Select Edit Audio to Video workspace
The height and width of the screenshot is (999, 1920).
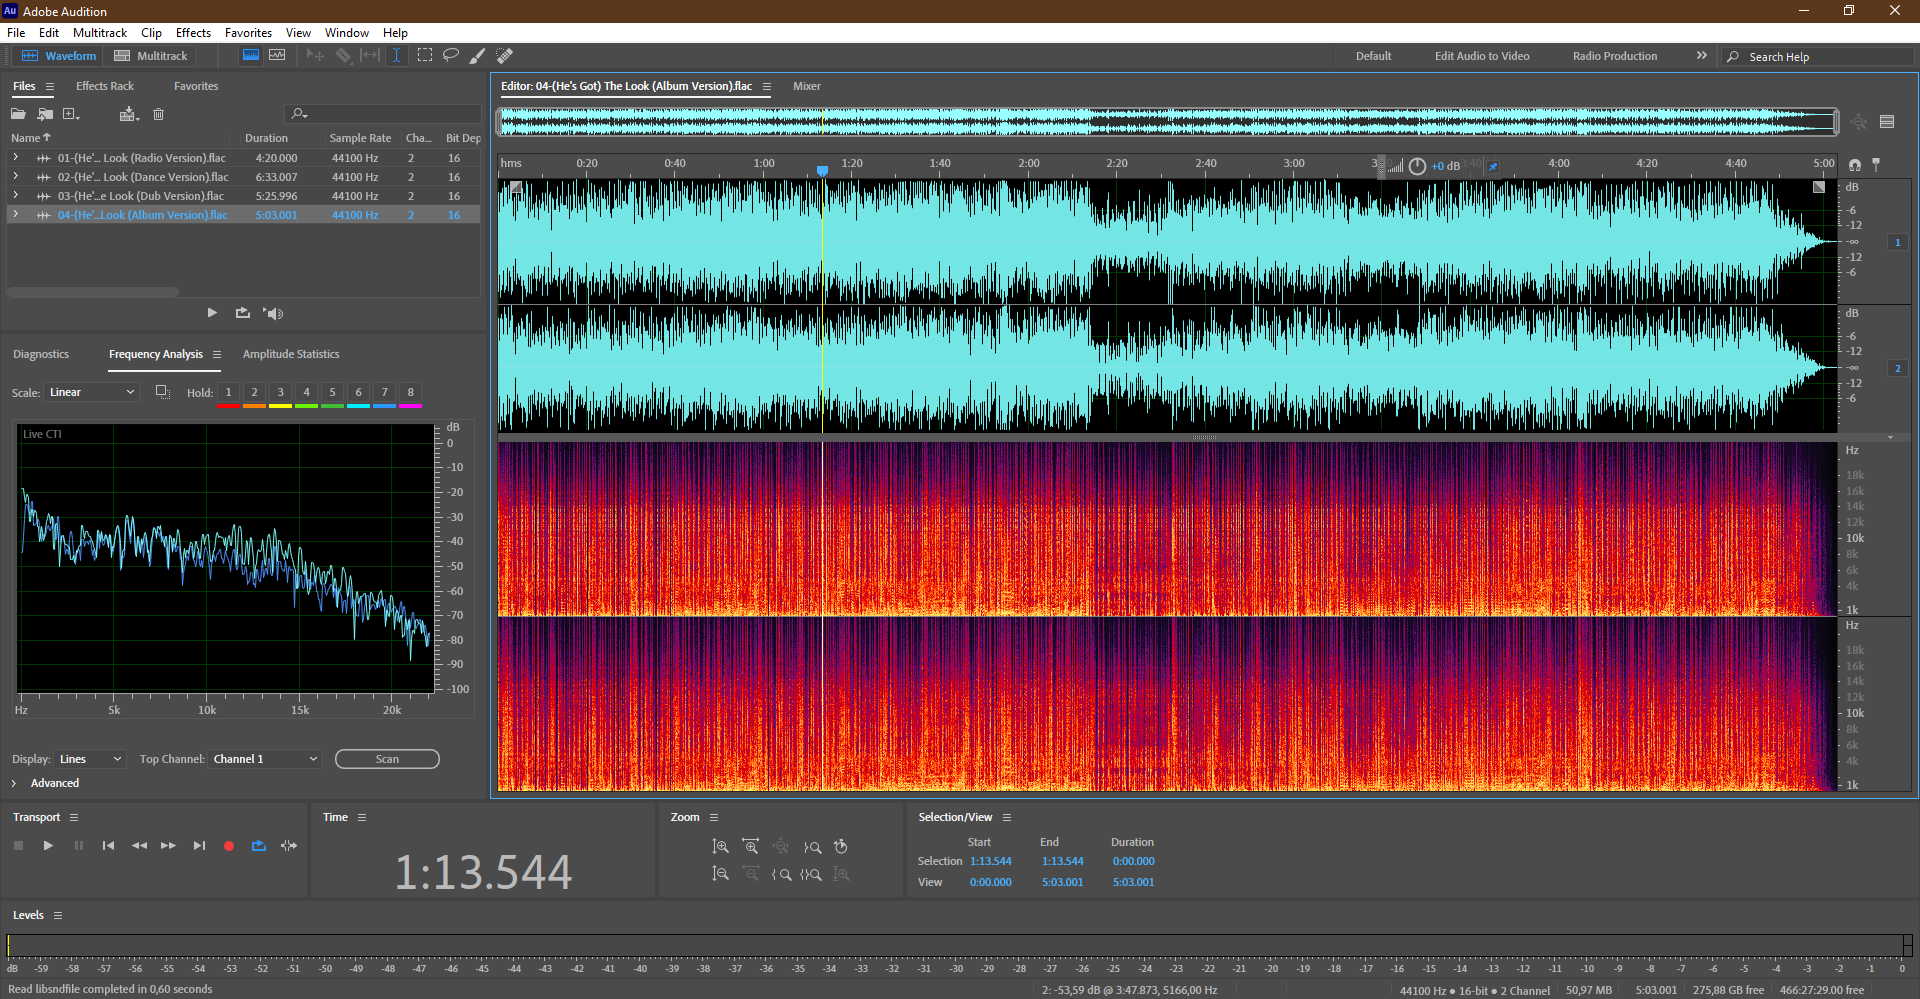[x=1482, y=56]
